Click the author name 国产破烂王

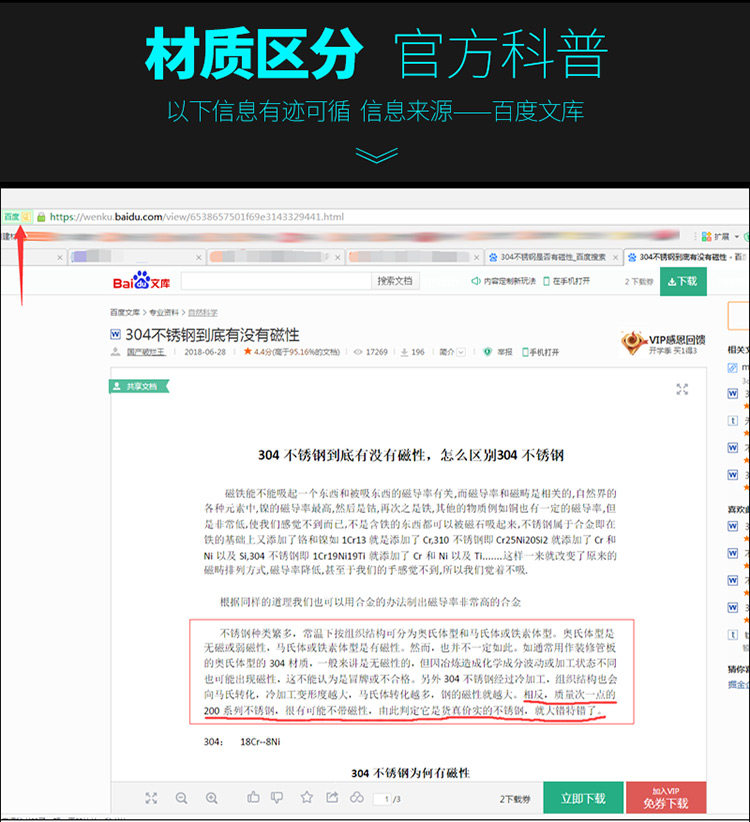click(146, 352)
